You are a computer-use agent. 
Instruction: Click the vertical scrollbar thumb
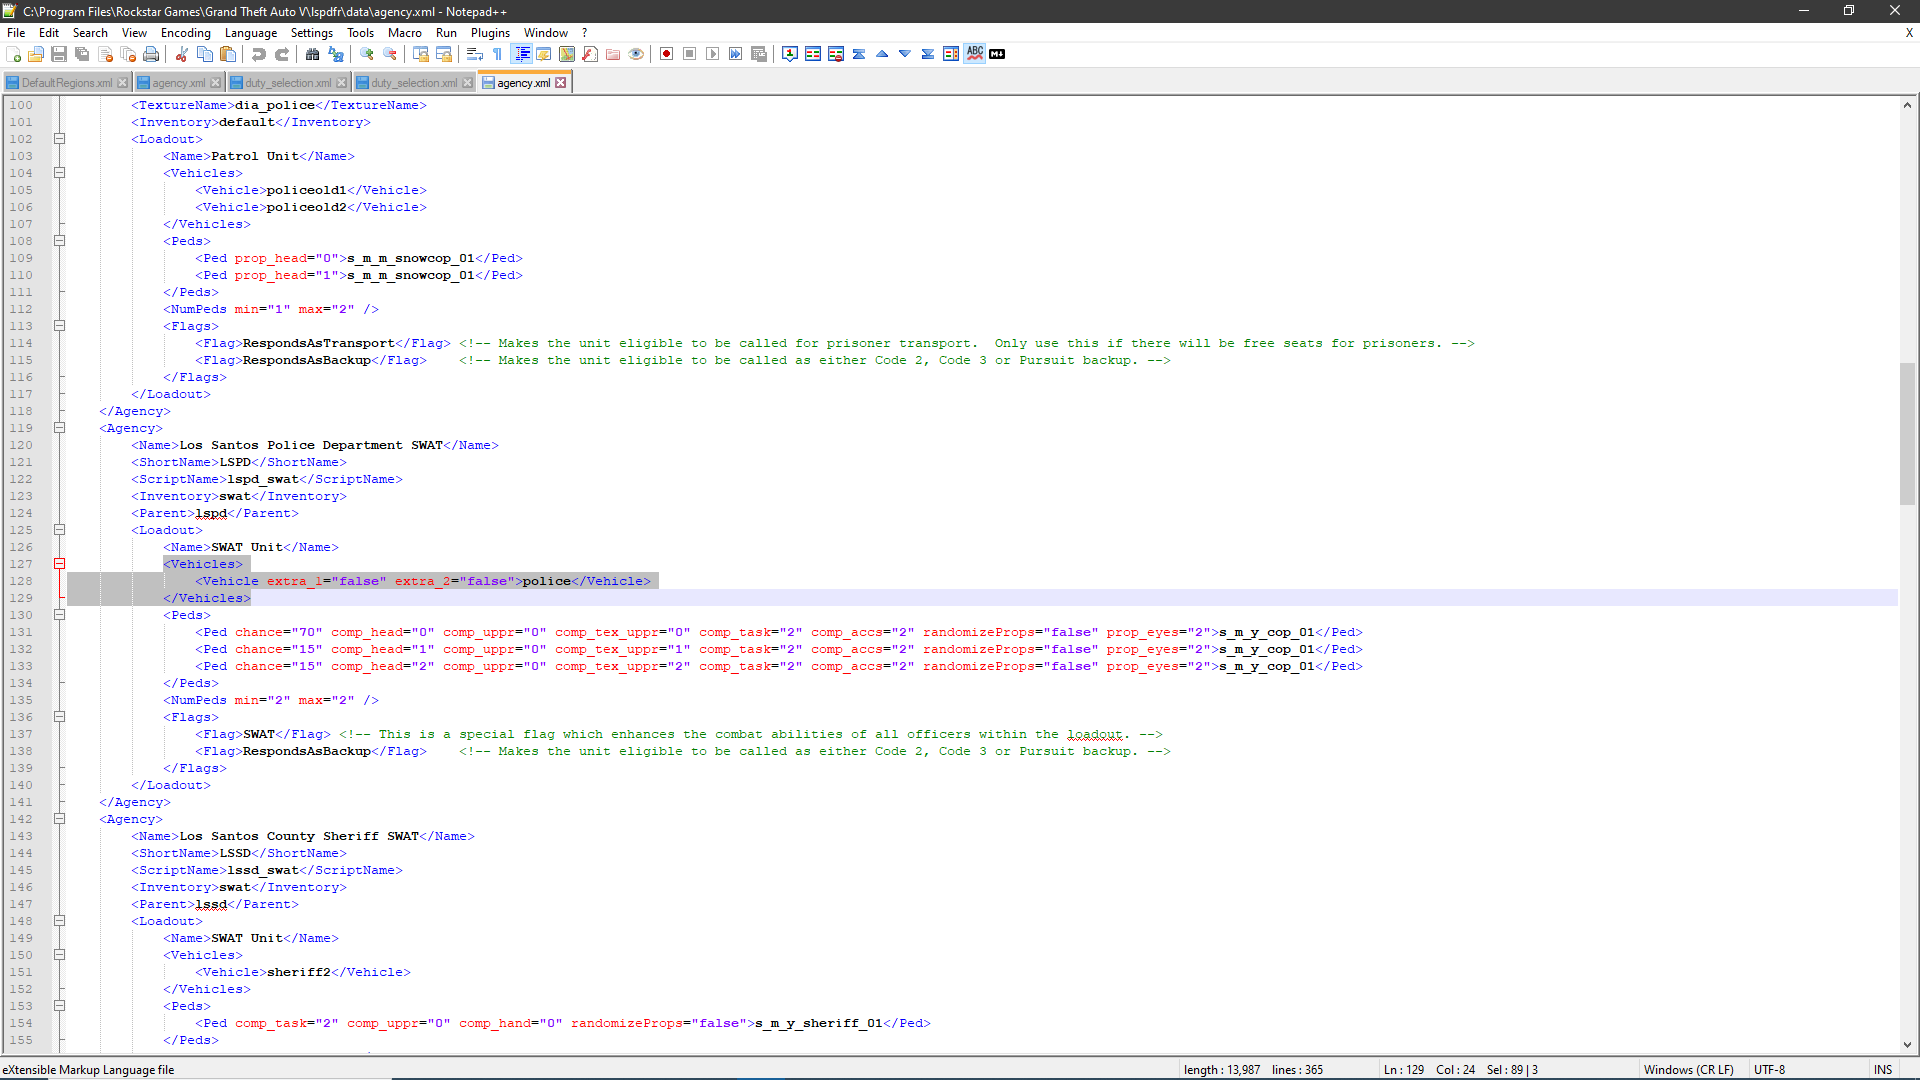(x=1907, y=434)
